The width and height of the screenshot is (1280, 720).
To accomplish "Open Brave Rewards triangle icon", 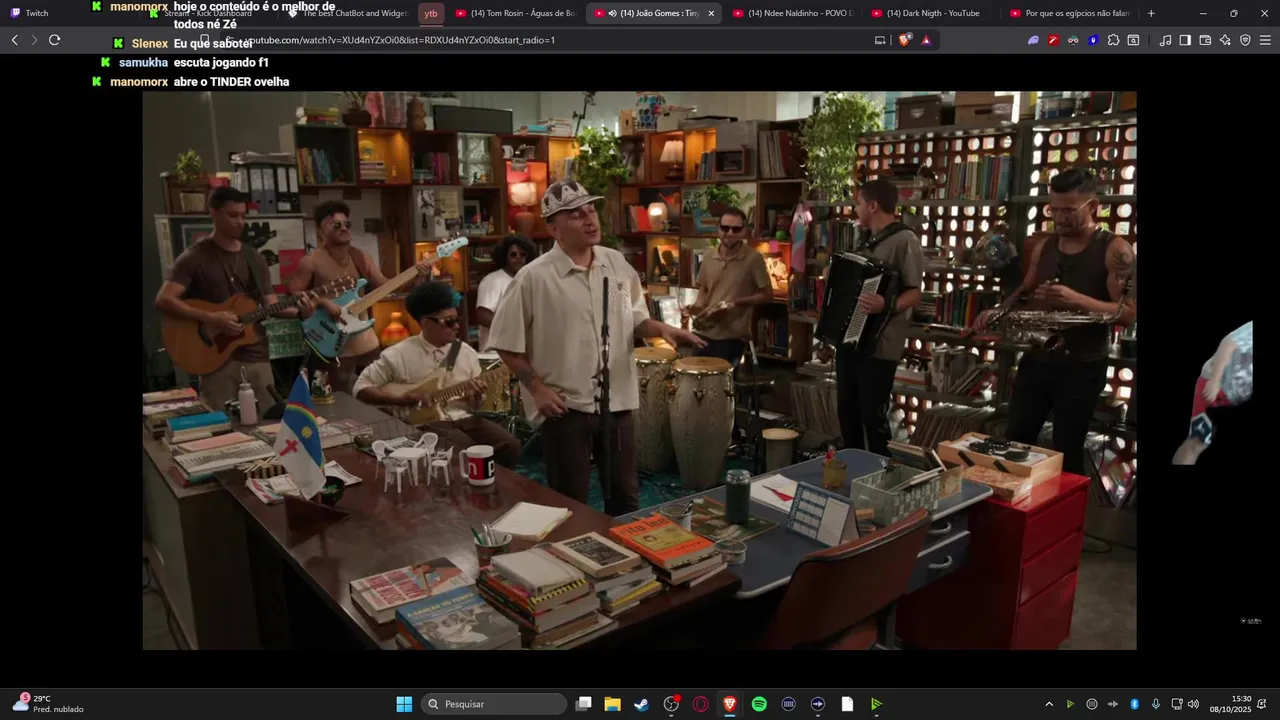I will (x=926, y=40).
